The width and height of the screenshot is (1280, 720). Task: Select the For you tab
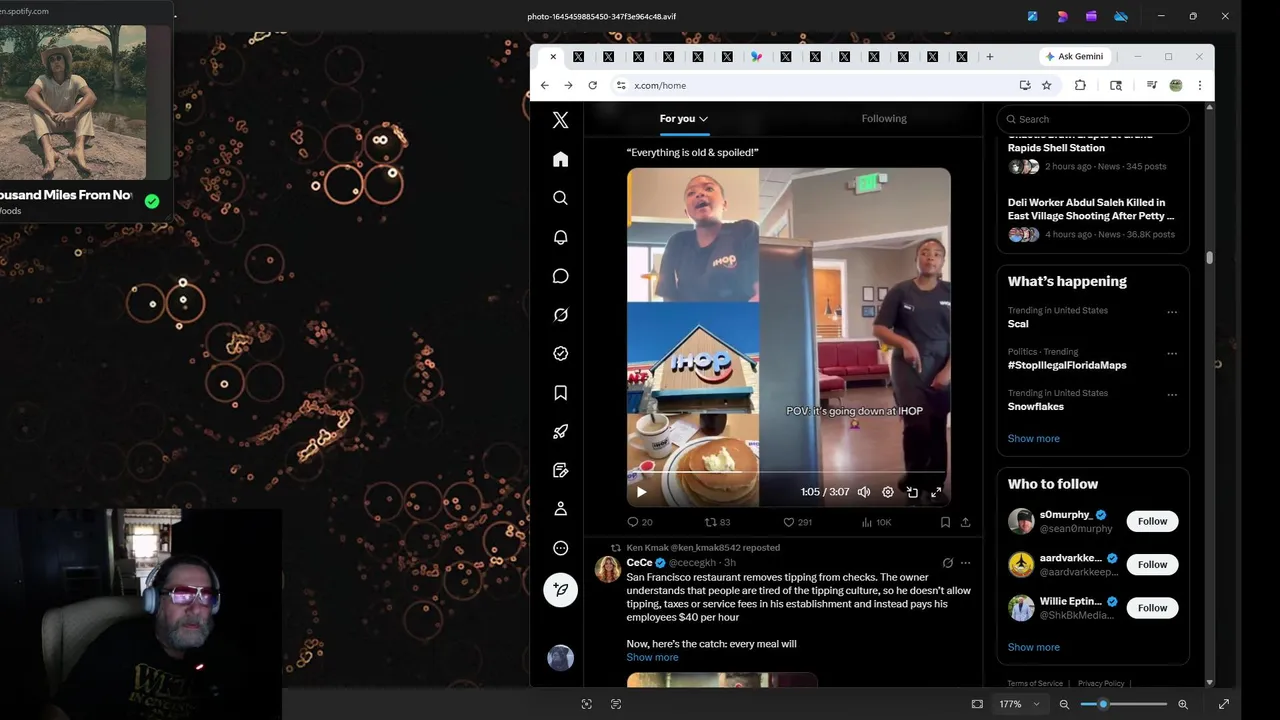pyautogui.click(x=684, y=118)
